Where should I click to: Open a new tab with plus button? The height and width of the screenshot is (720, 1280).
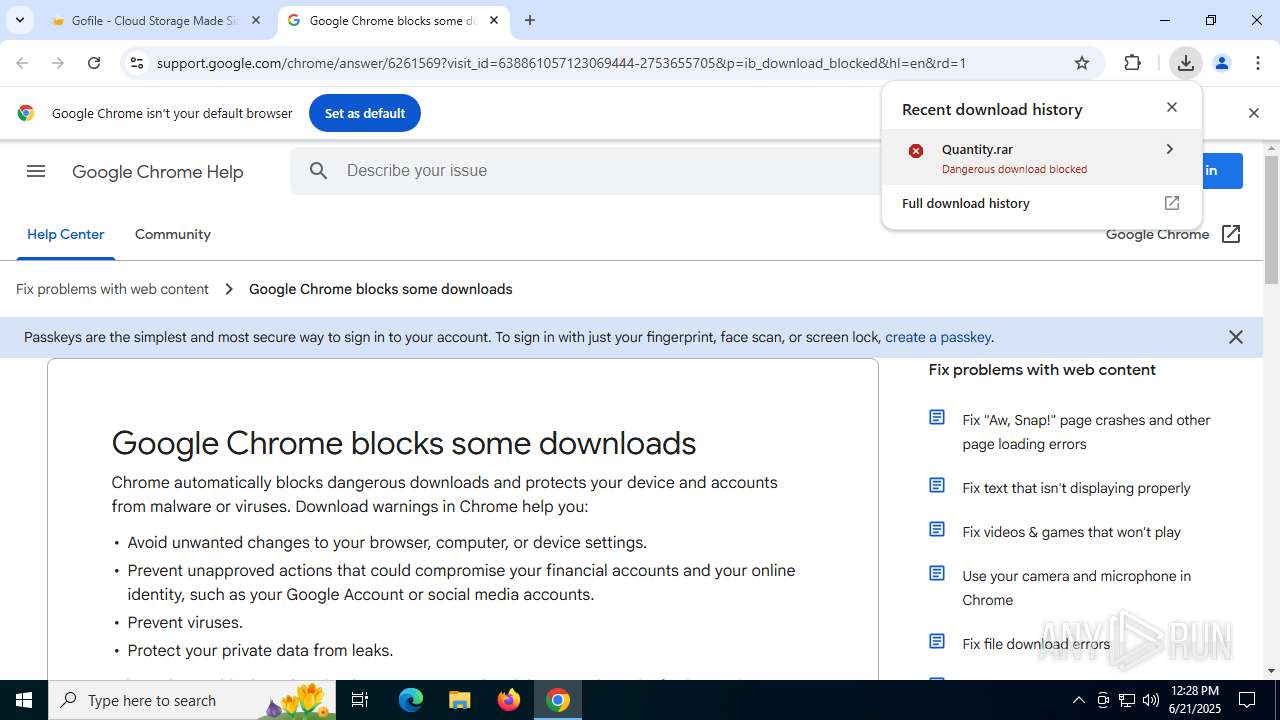point(530,20)
